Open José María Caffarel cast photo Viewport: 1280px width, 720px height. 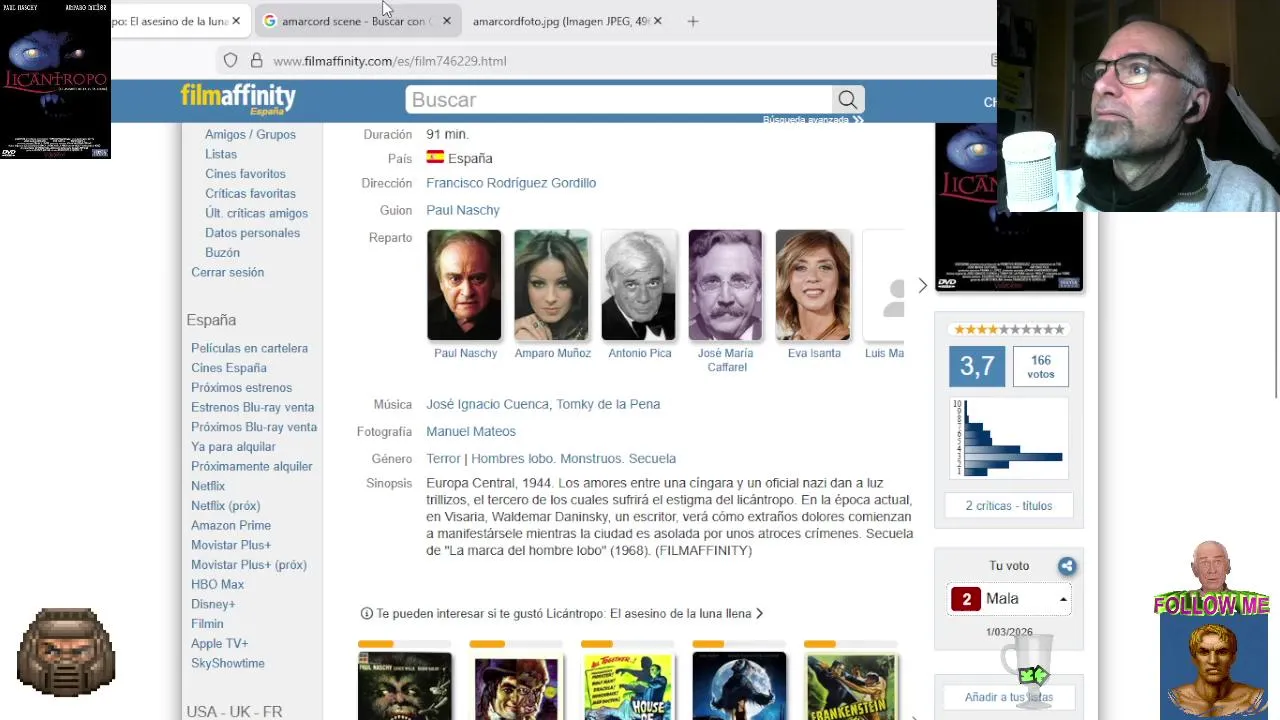click(x=726, y=285)
